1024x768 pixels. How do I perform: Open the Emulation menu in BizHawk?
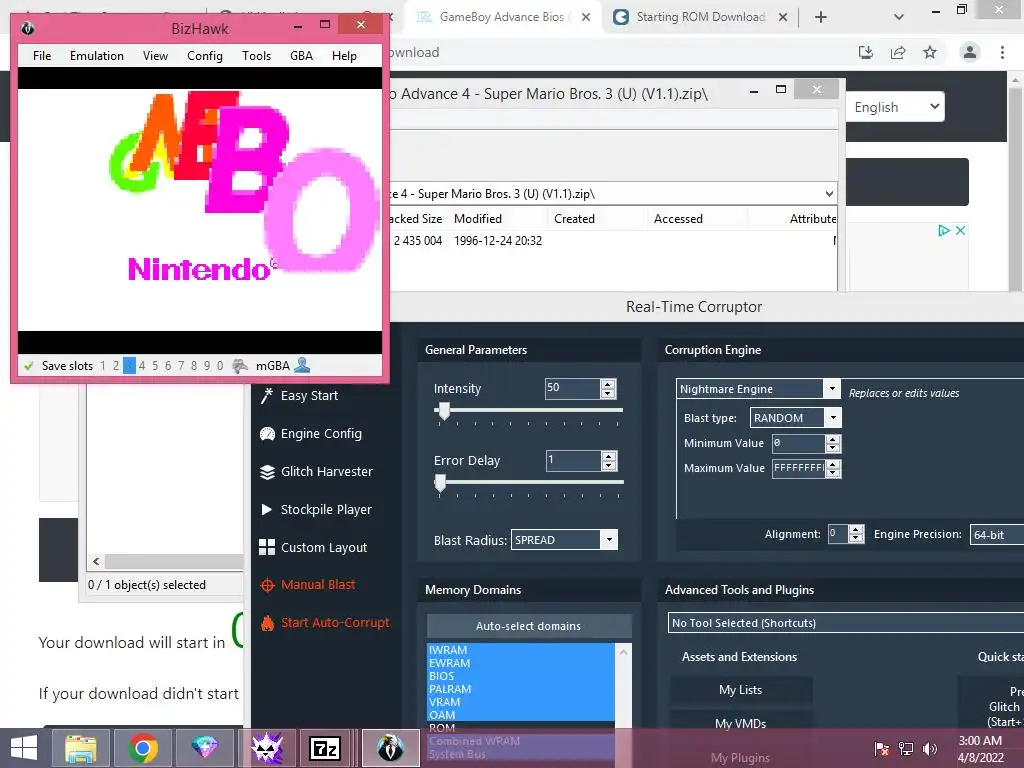click(97, 56)
